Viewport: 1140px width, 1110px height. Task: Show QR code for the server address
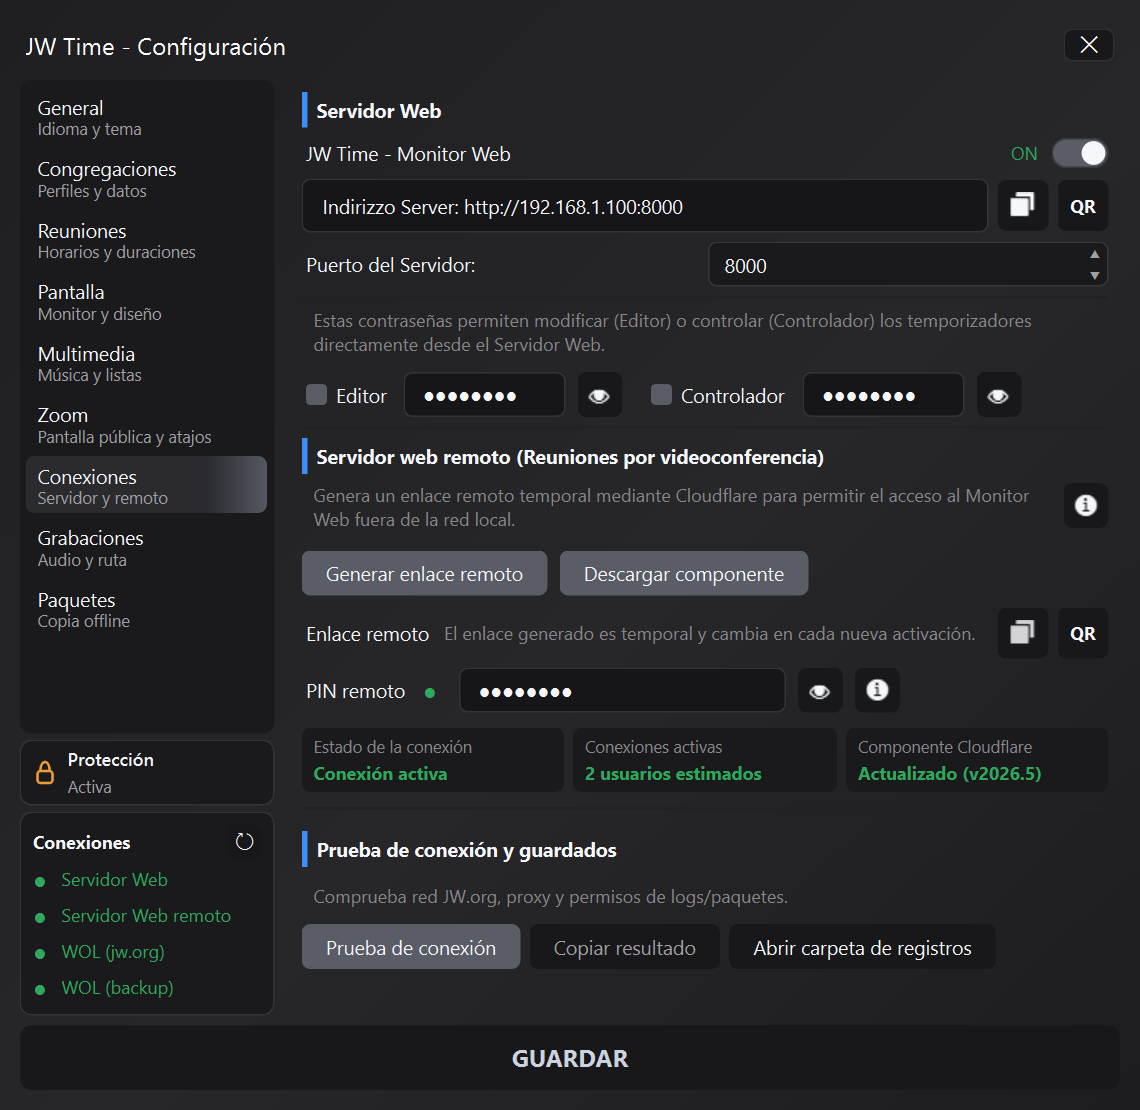coord(1083,206)
